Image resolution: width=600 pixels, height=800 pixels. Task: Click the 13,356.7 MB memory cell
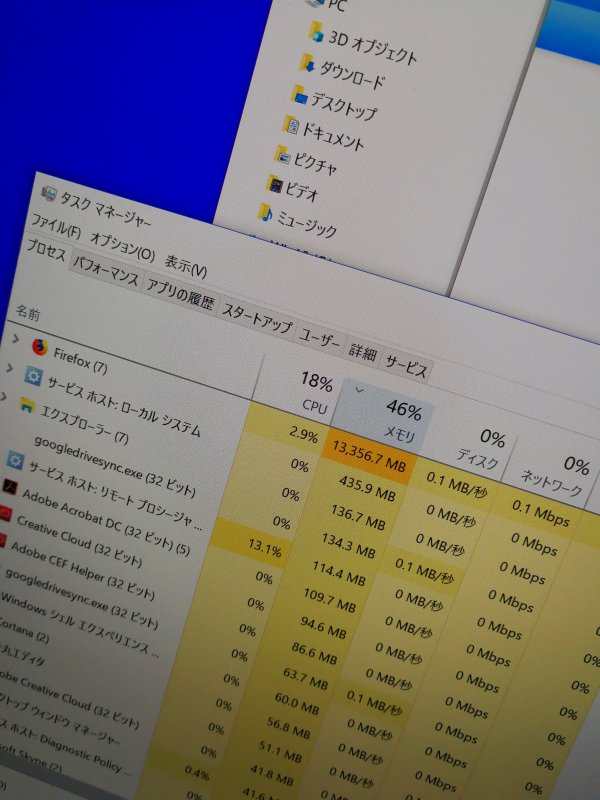coord(368,457)
